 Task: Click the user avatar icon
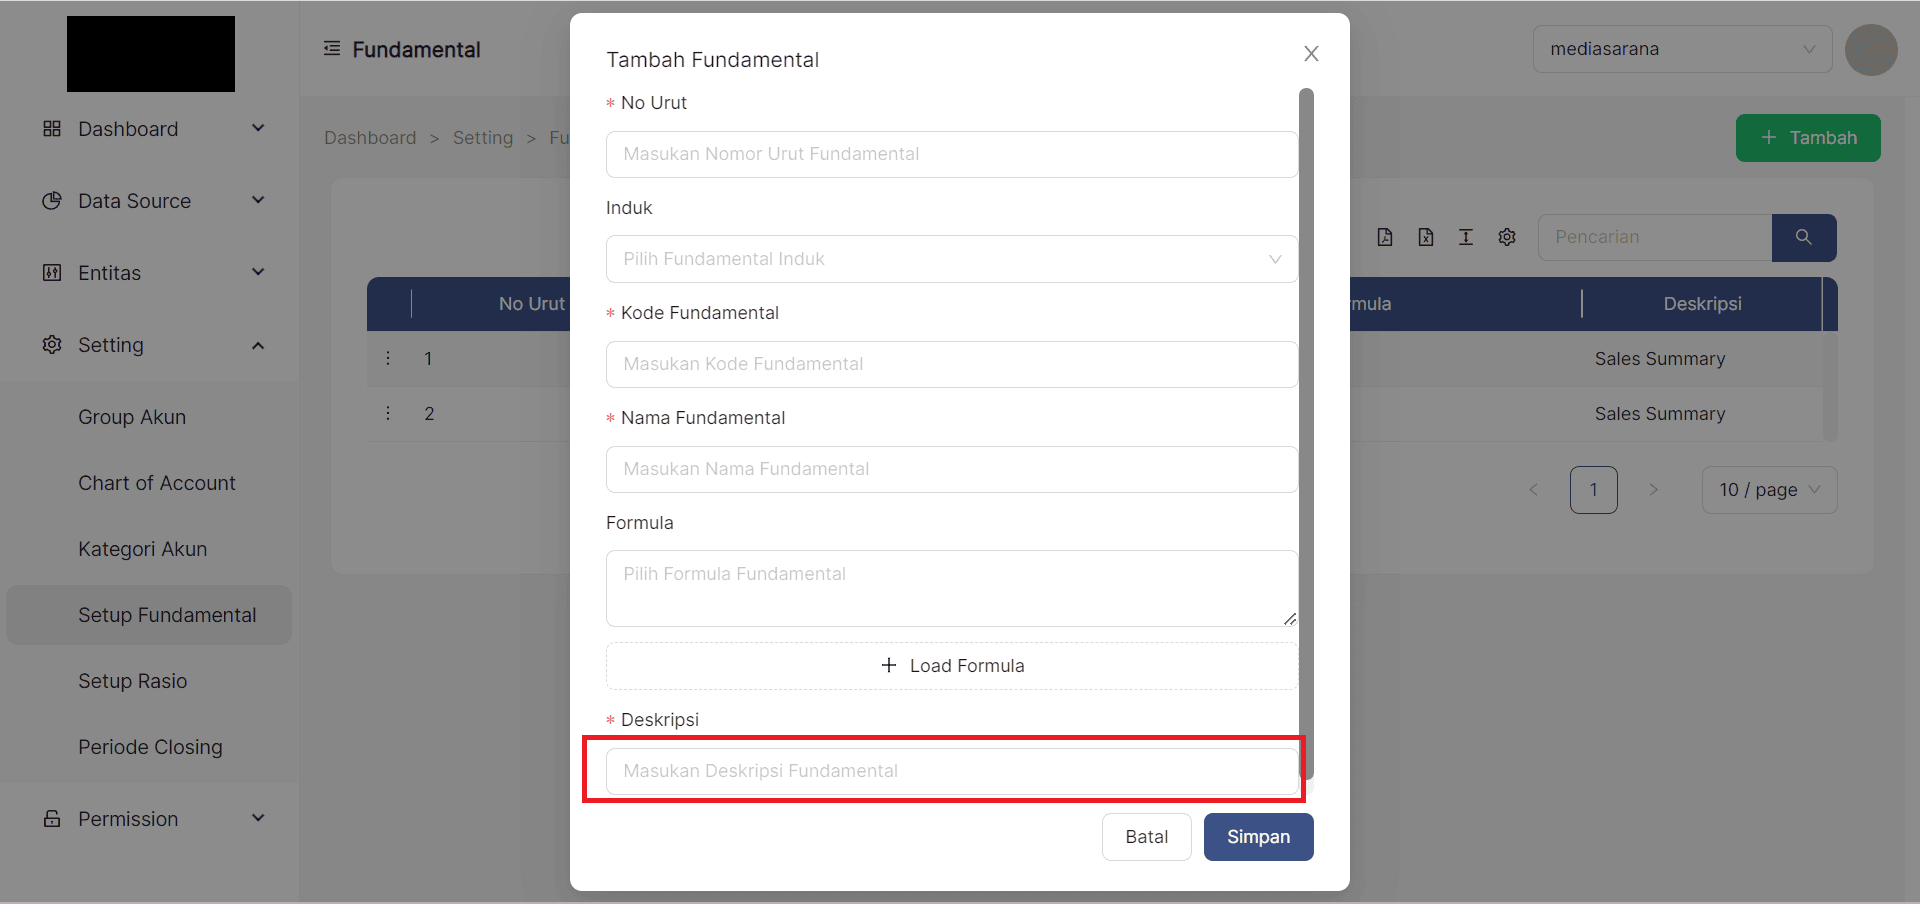pyautogui.click(x=1871, y=50)
